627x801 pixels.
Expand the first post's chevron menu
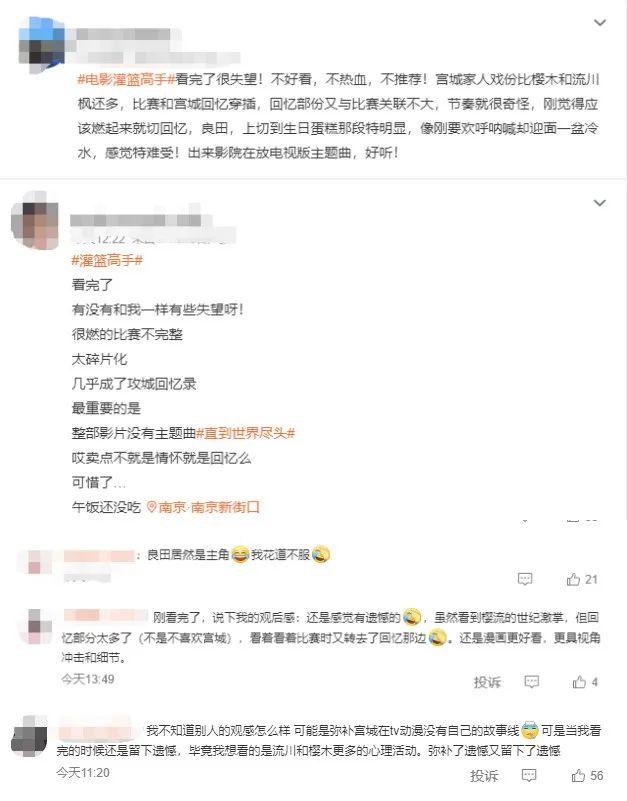(x=599, y=22)
